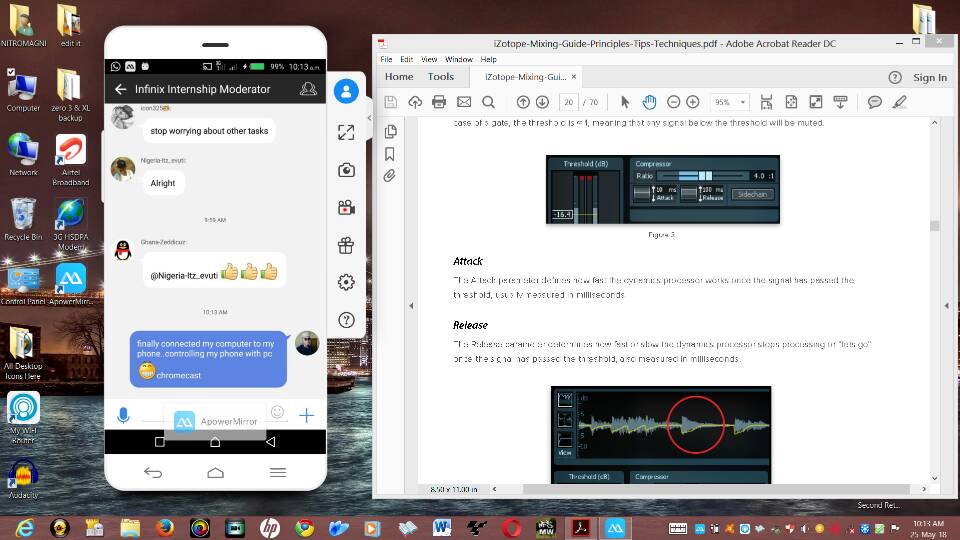The height and width of the screenshot is (540, 960).
Task: Click Internet Explorer icon in taskbar
Action: 24,528
